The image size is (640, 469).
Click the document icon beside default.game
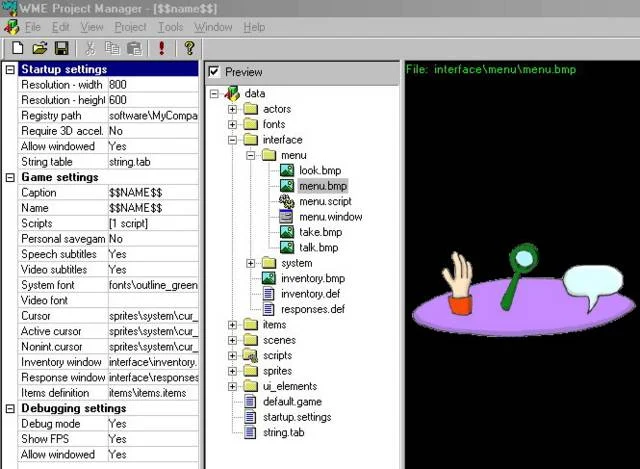250,402
